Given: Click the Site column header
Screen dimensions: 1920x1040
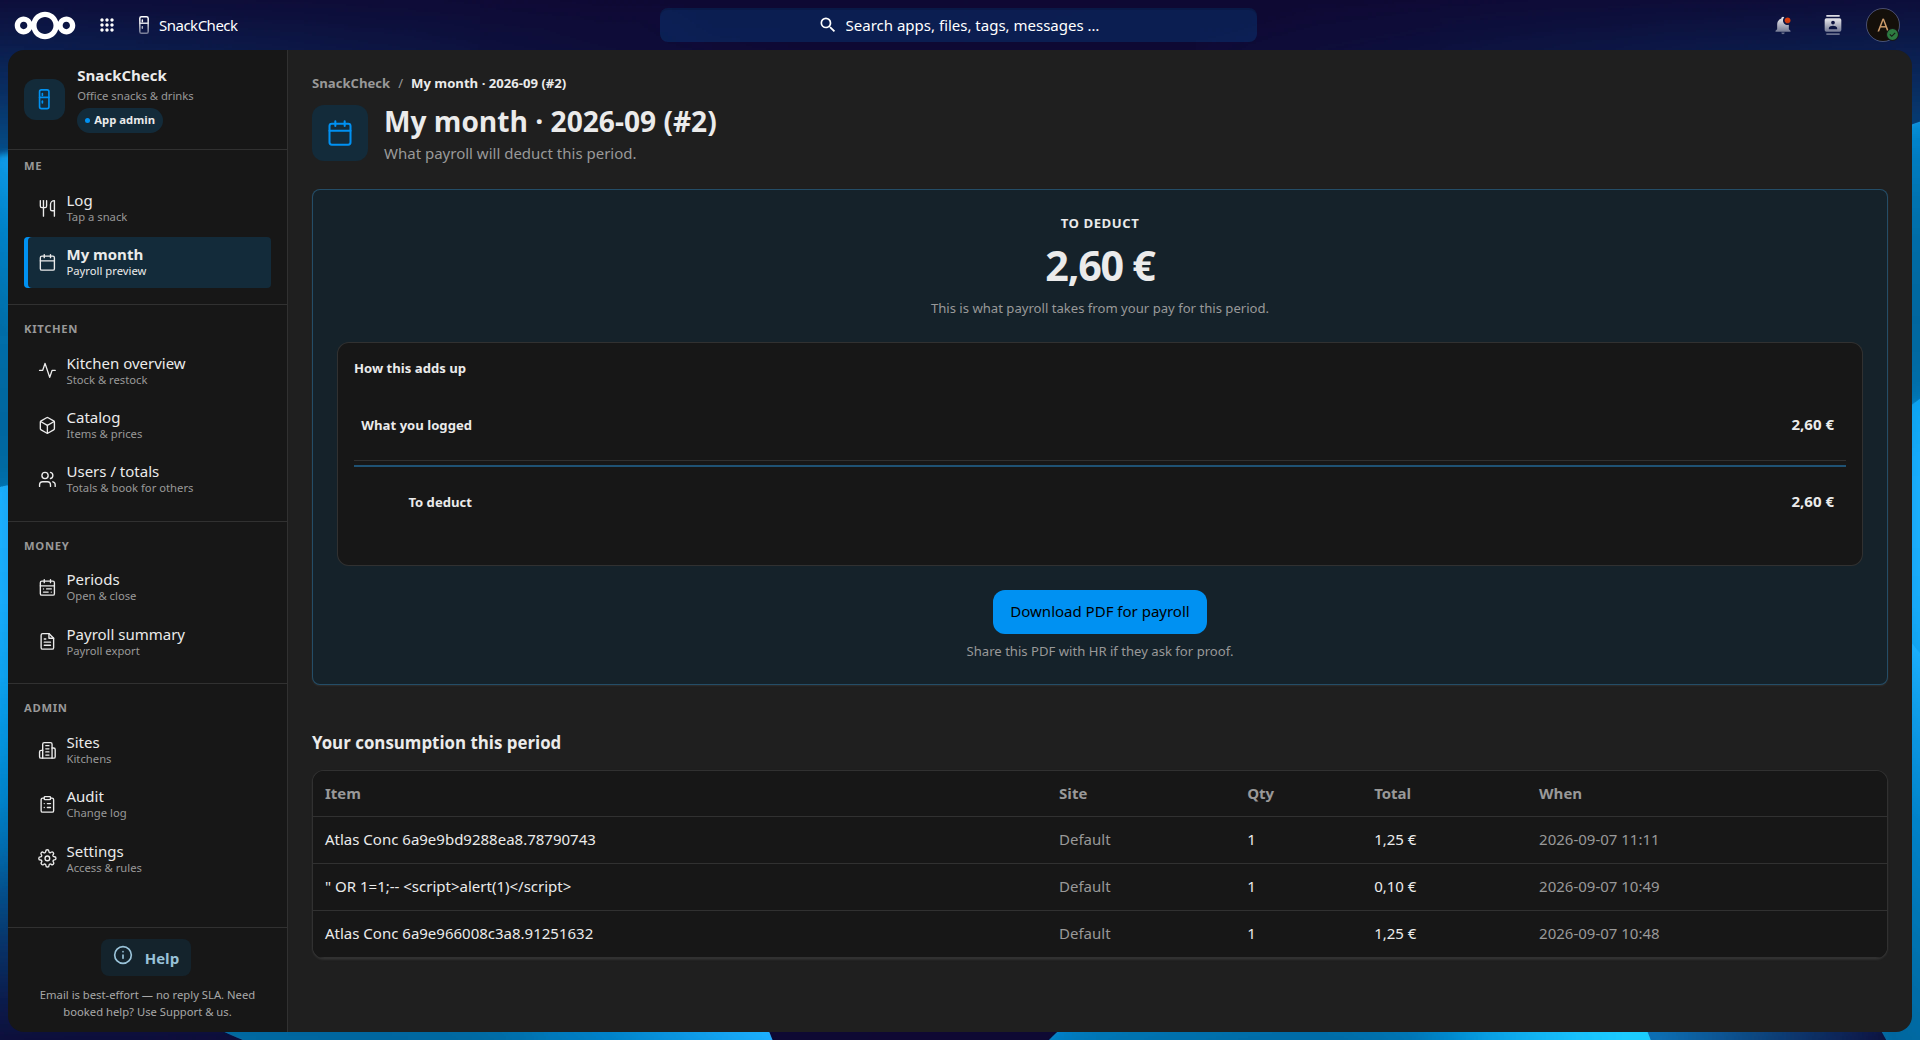Looking at the screenshot, I should pyautogui.click(x=1073, y=794).
